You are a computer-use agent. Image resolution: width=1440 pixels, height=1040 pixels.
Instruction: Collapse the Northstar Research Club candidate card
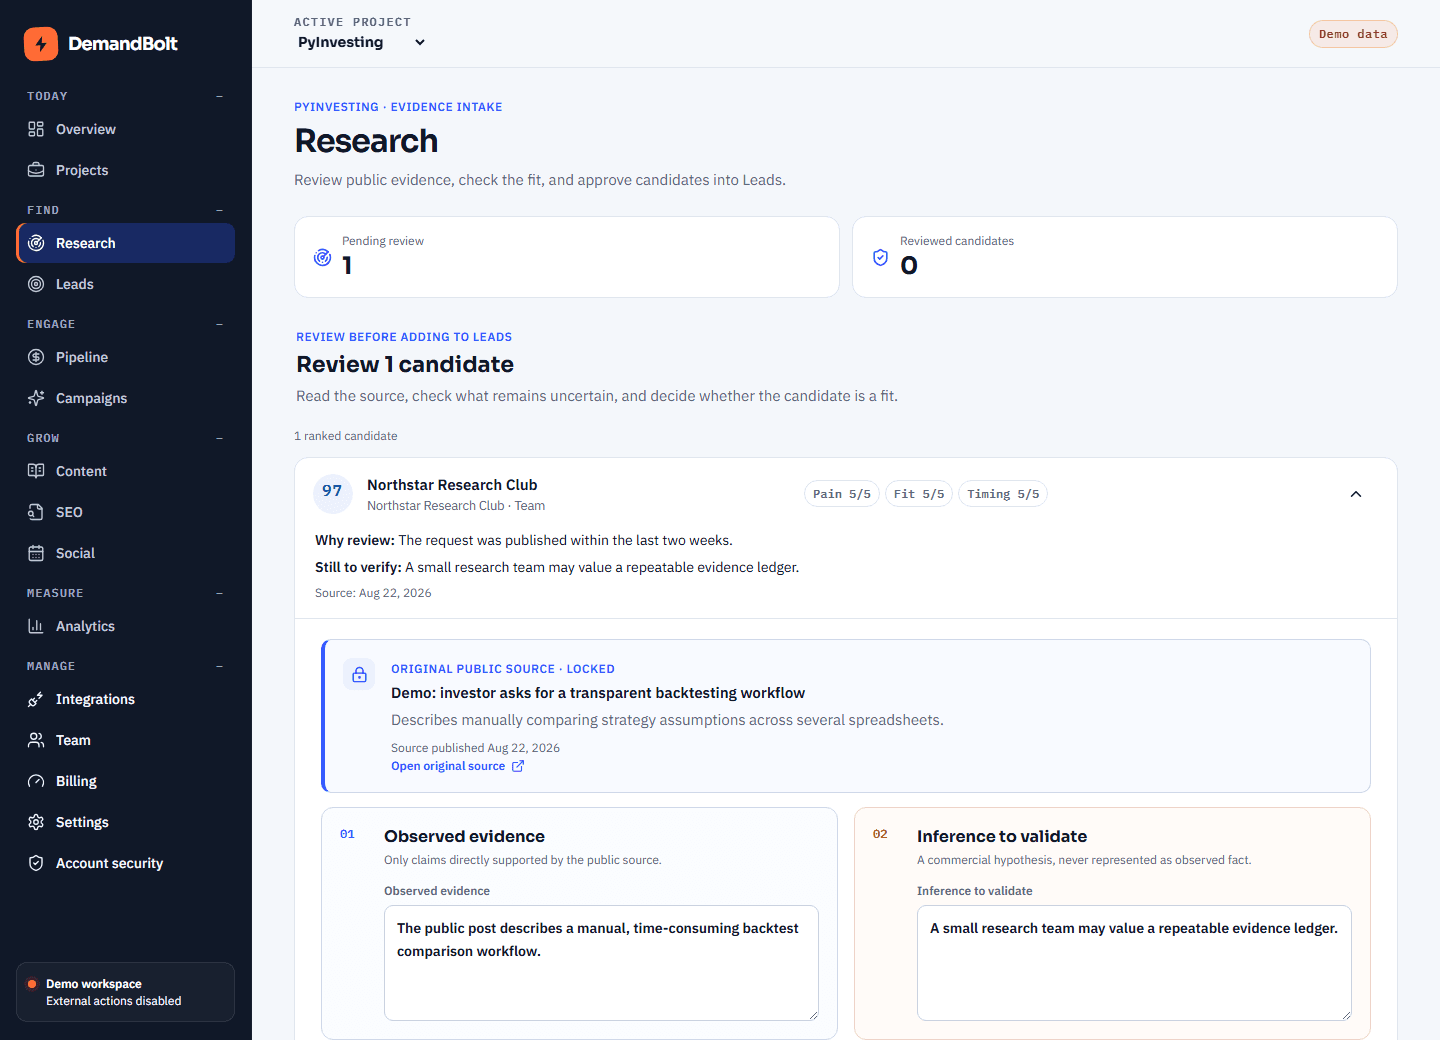pyautogui.click(x=1356, y=494)
